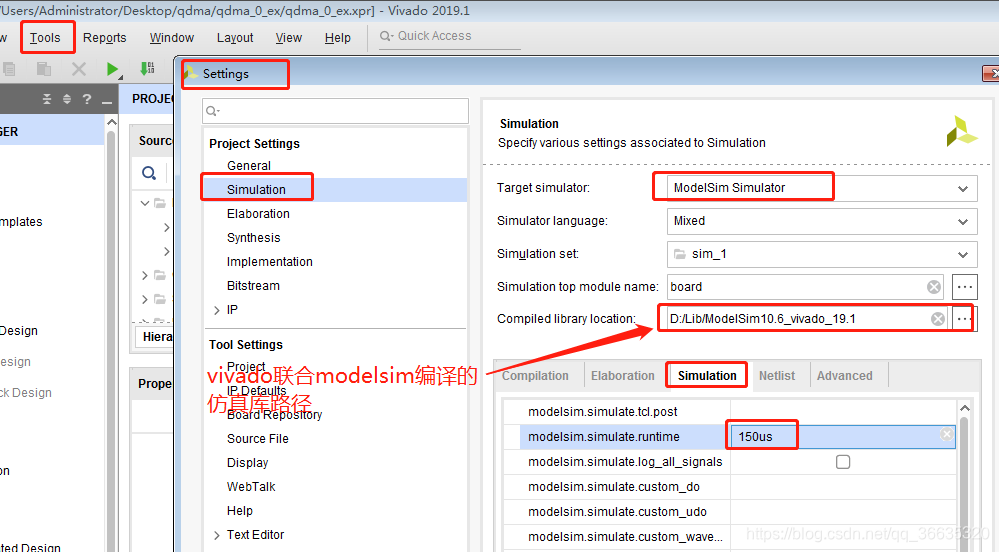
Task: Click the X delete toolbar icon
Action: 79,69
